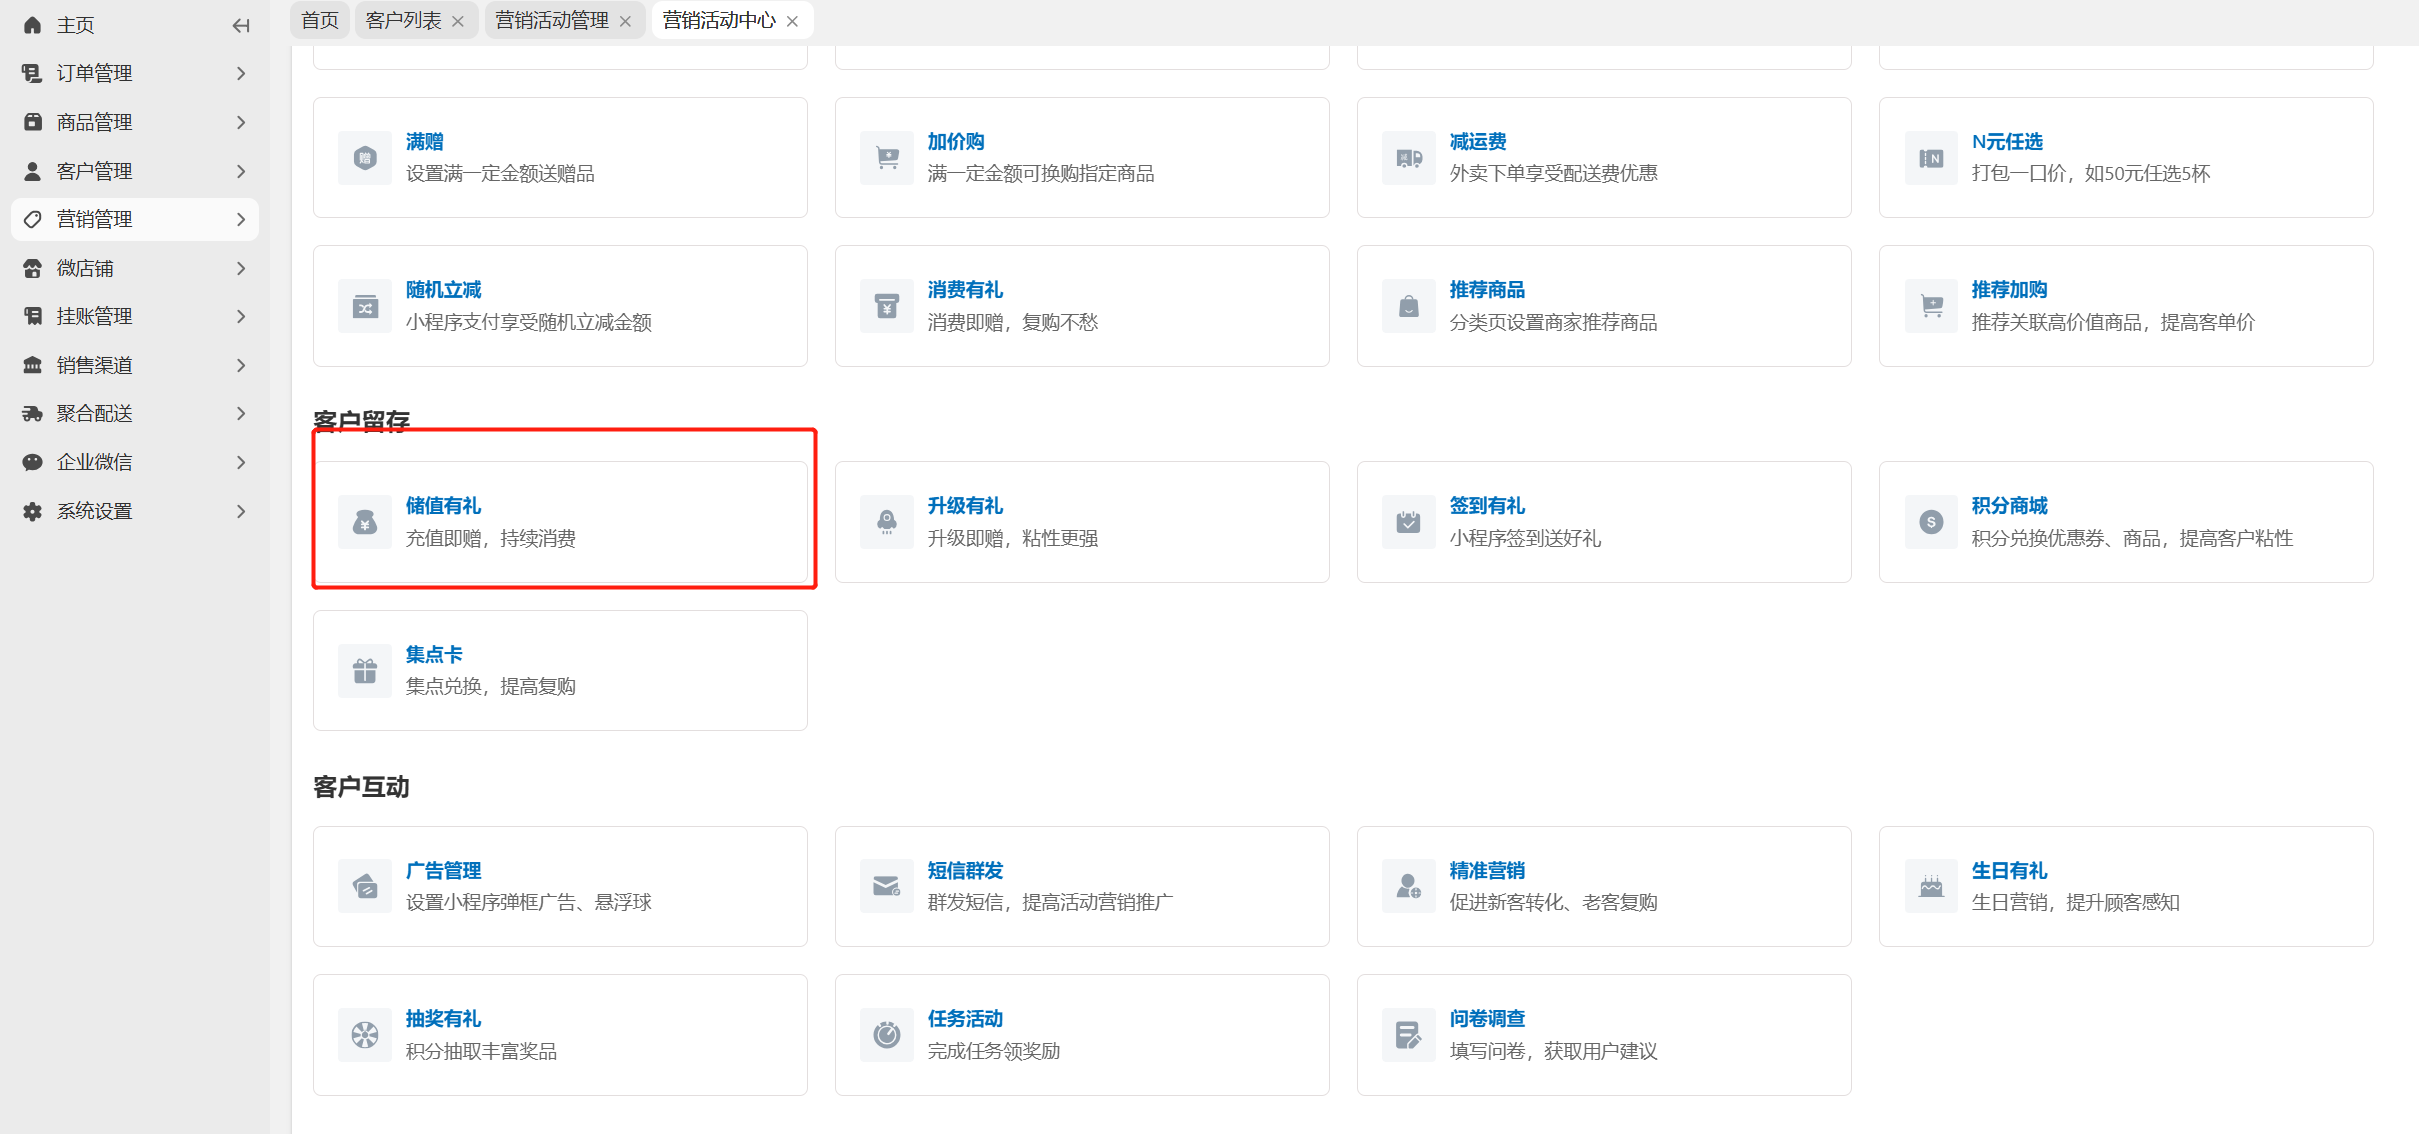Click the 储值有礼 money bag icon
Viewport: 2419px width, 1134px height.
[365, 522]
